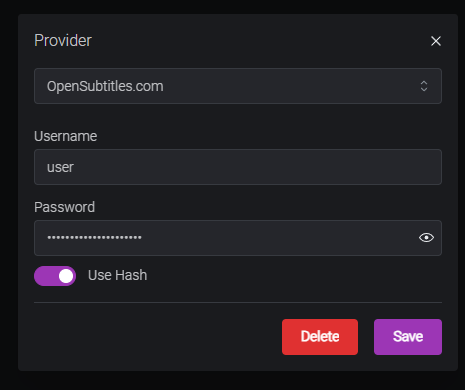
Task: Open the OpenSubtitles.com provider dropdown
Action: (238, 86)
